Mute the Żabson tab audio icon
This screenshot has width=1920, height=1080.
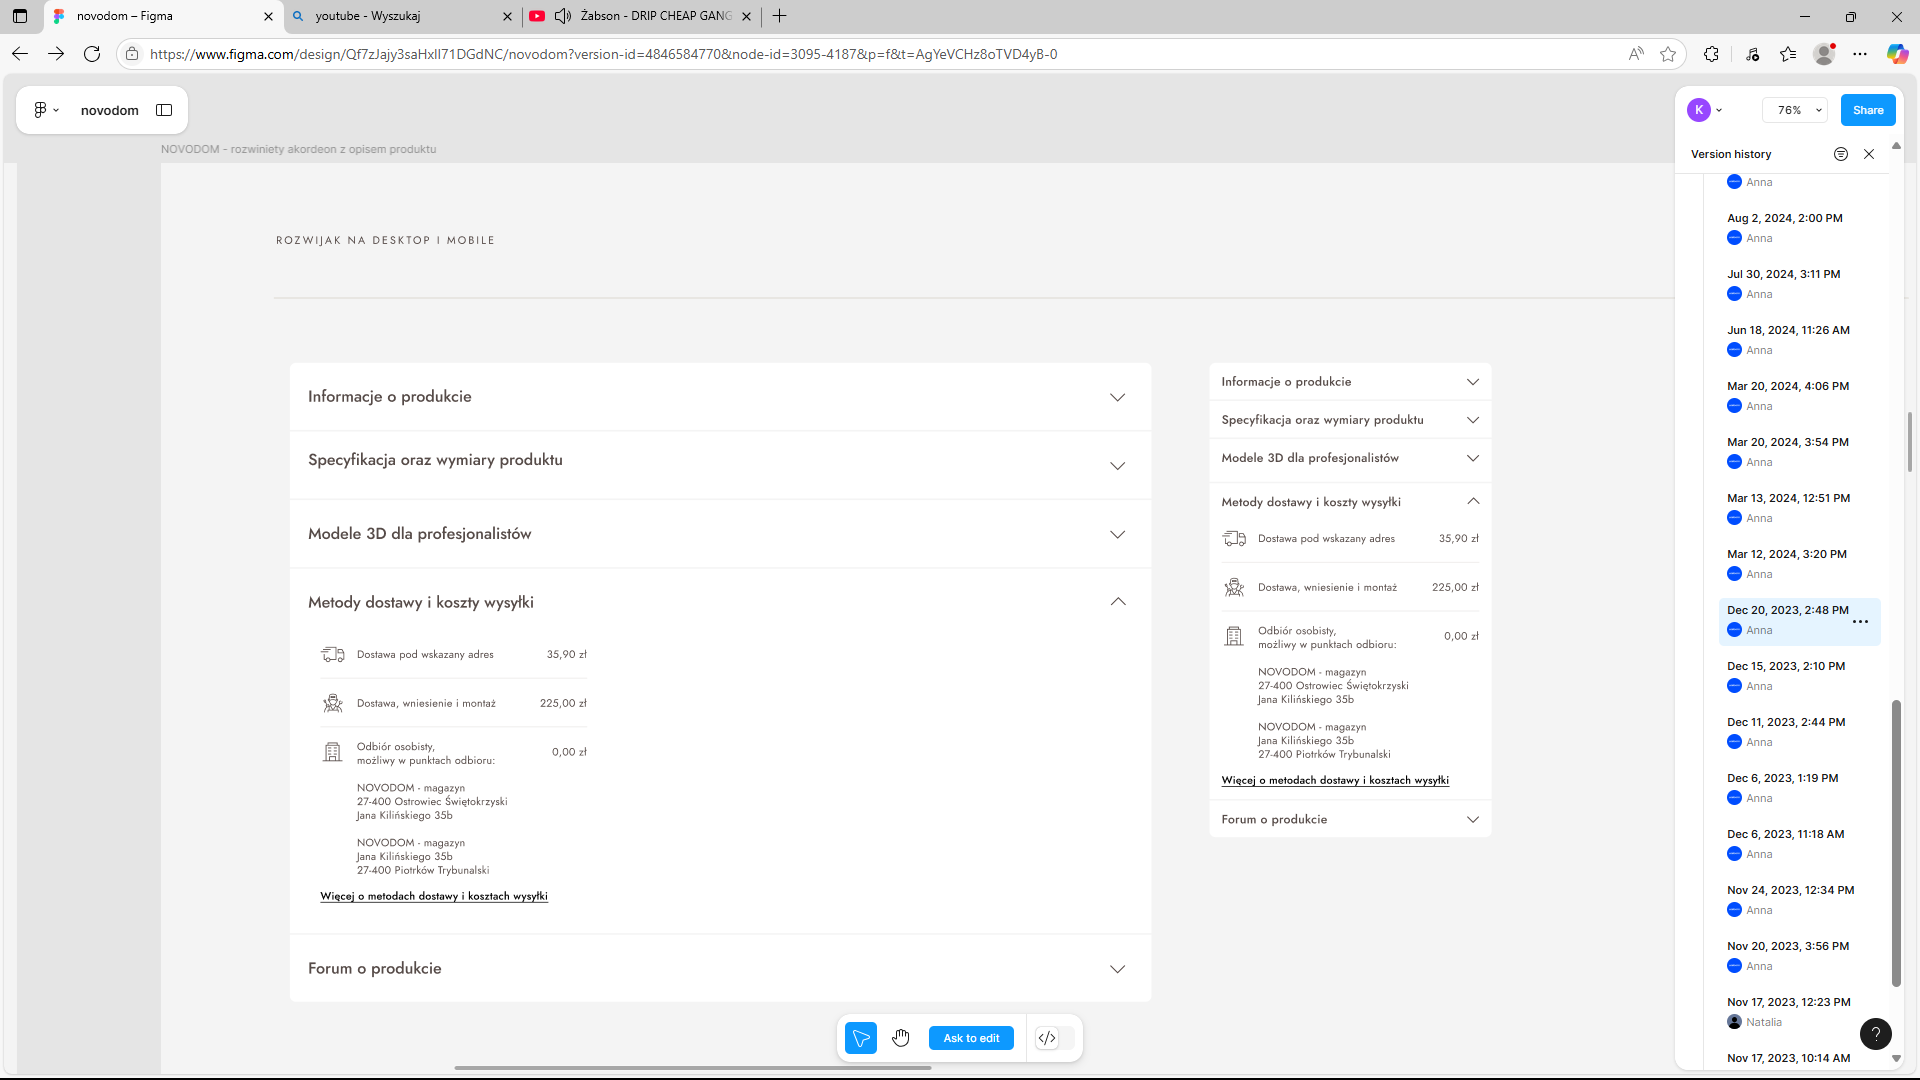pyautogui.click(x=563, y=16)
